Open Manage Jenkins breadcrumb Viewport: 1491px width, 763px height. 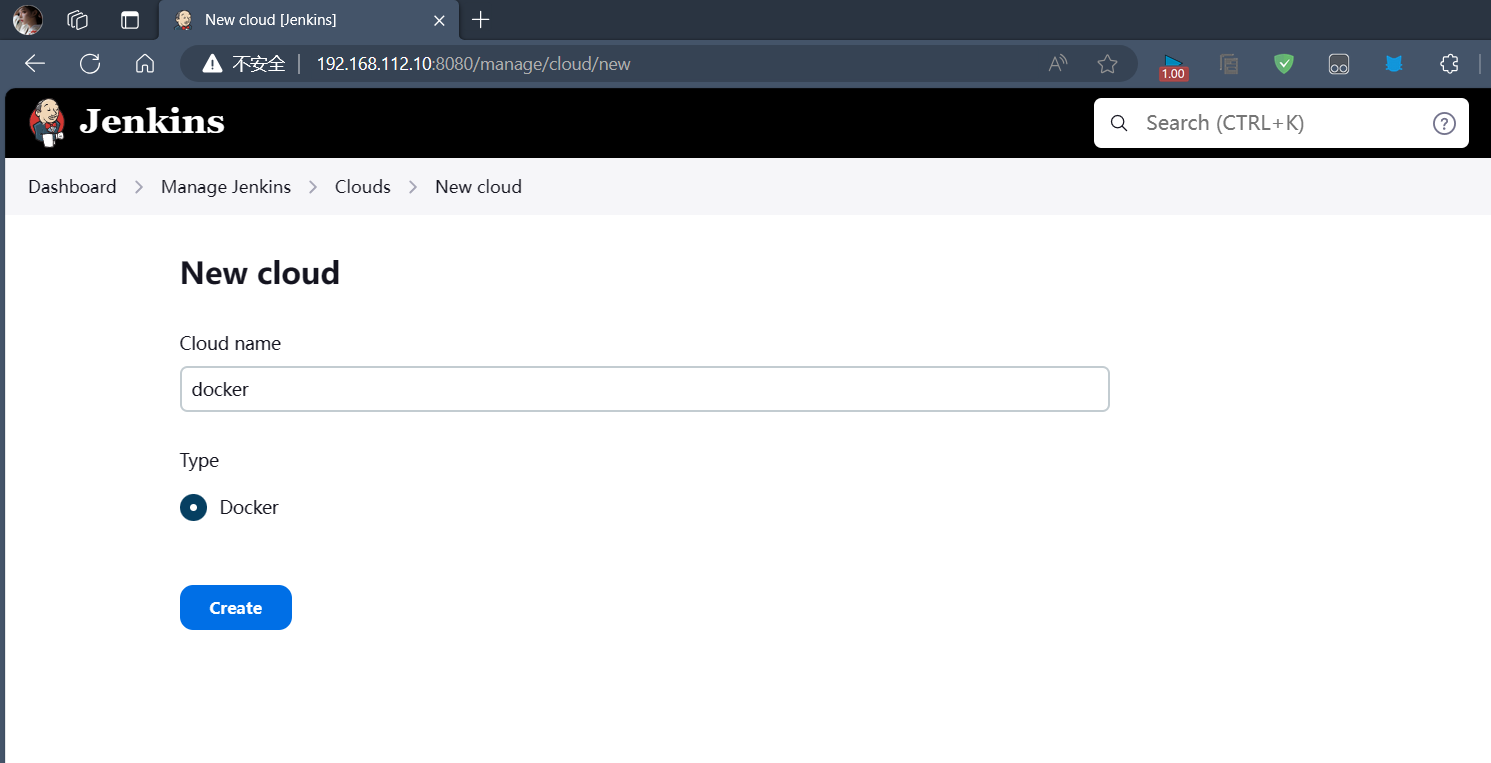(226, 187)
